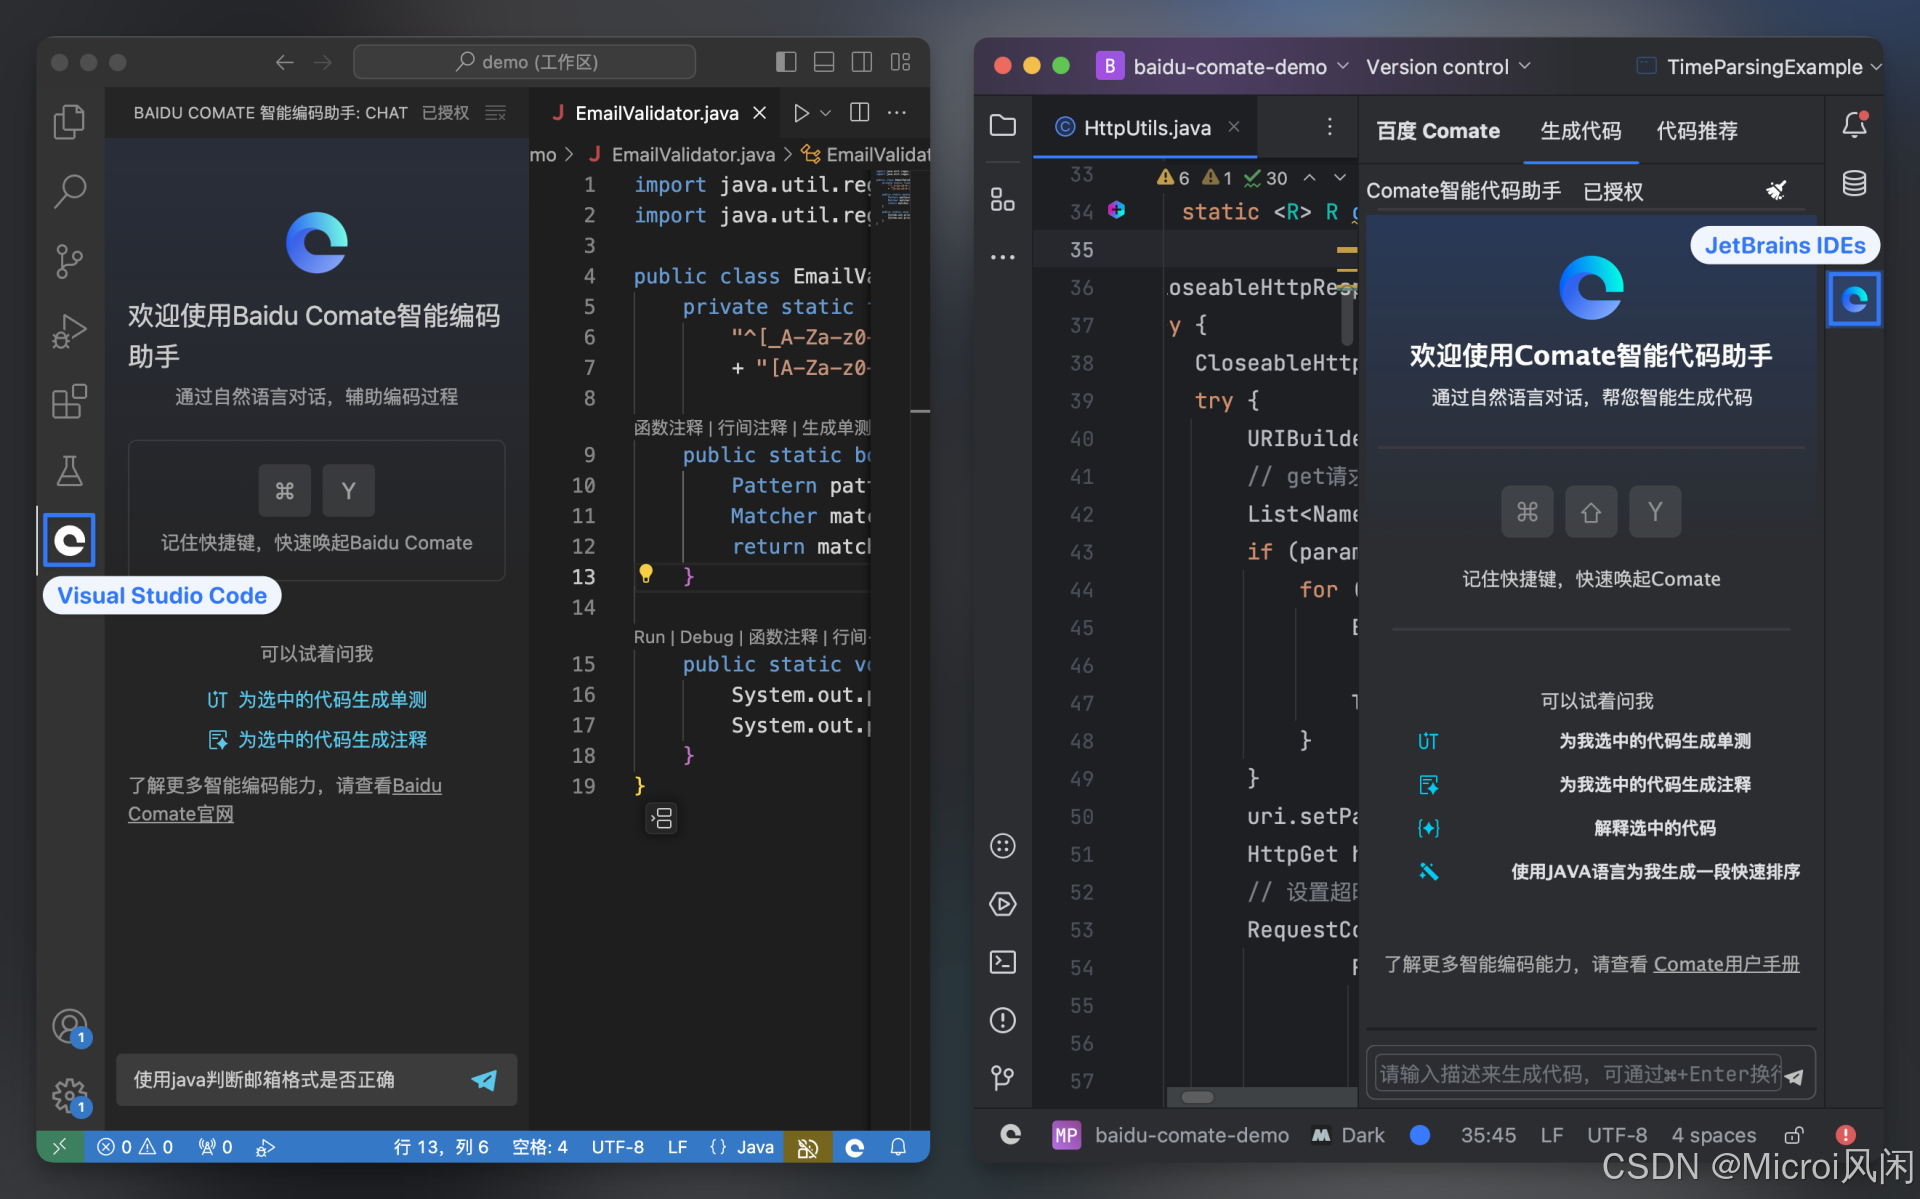Toggle the primary sidebar layout in VS Code
Screen dimensions: 1920x1199
(786, 62)
